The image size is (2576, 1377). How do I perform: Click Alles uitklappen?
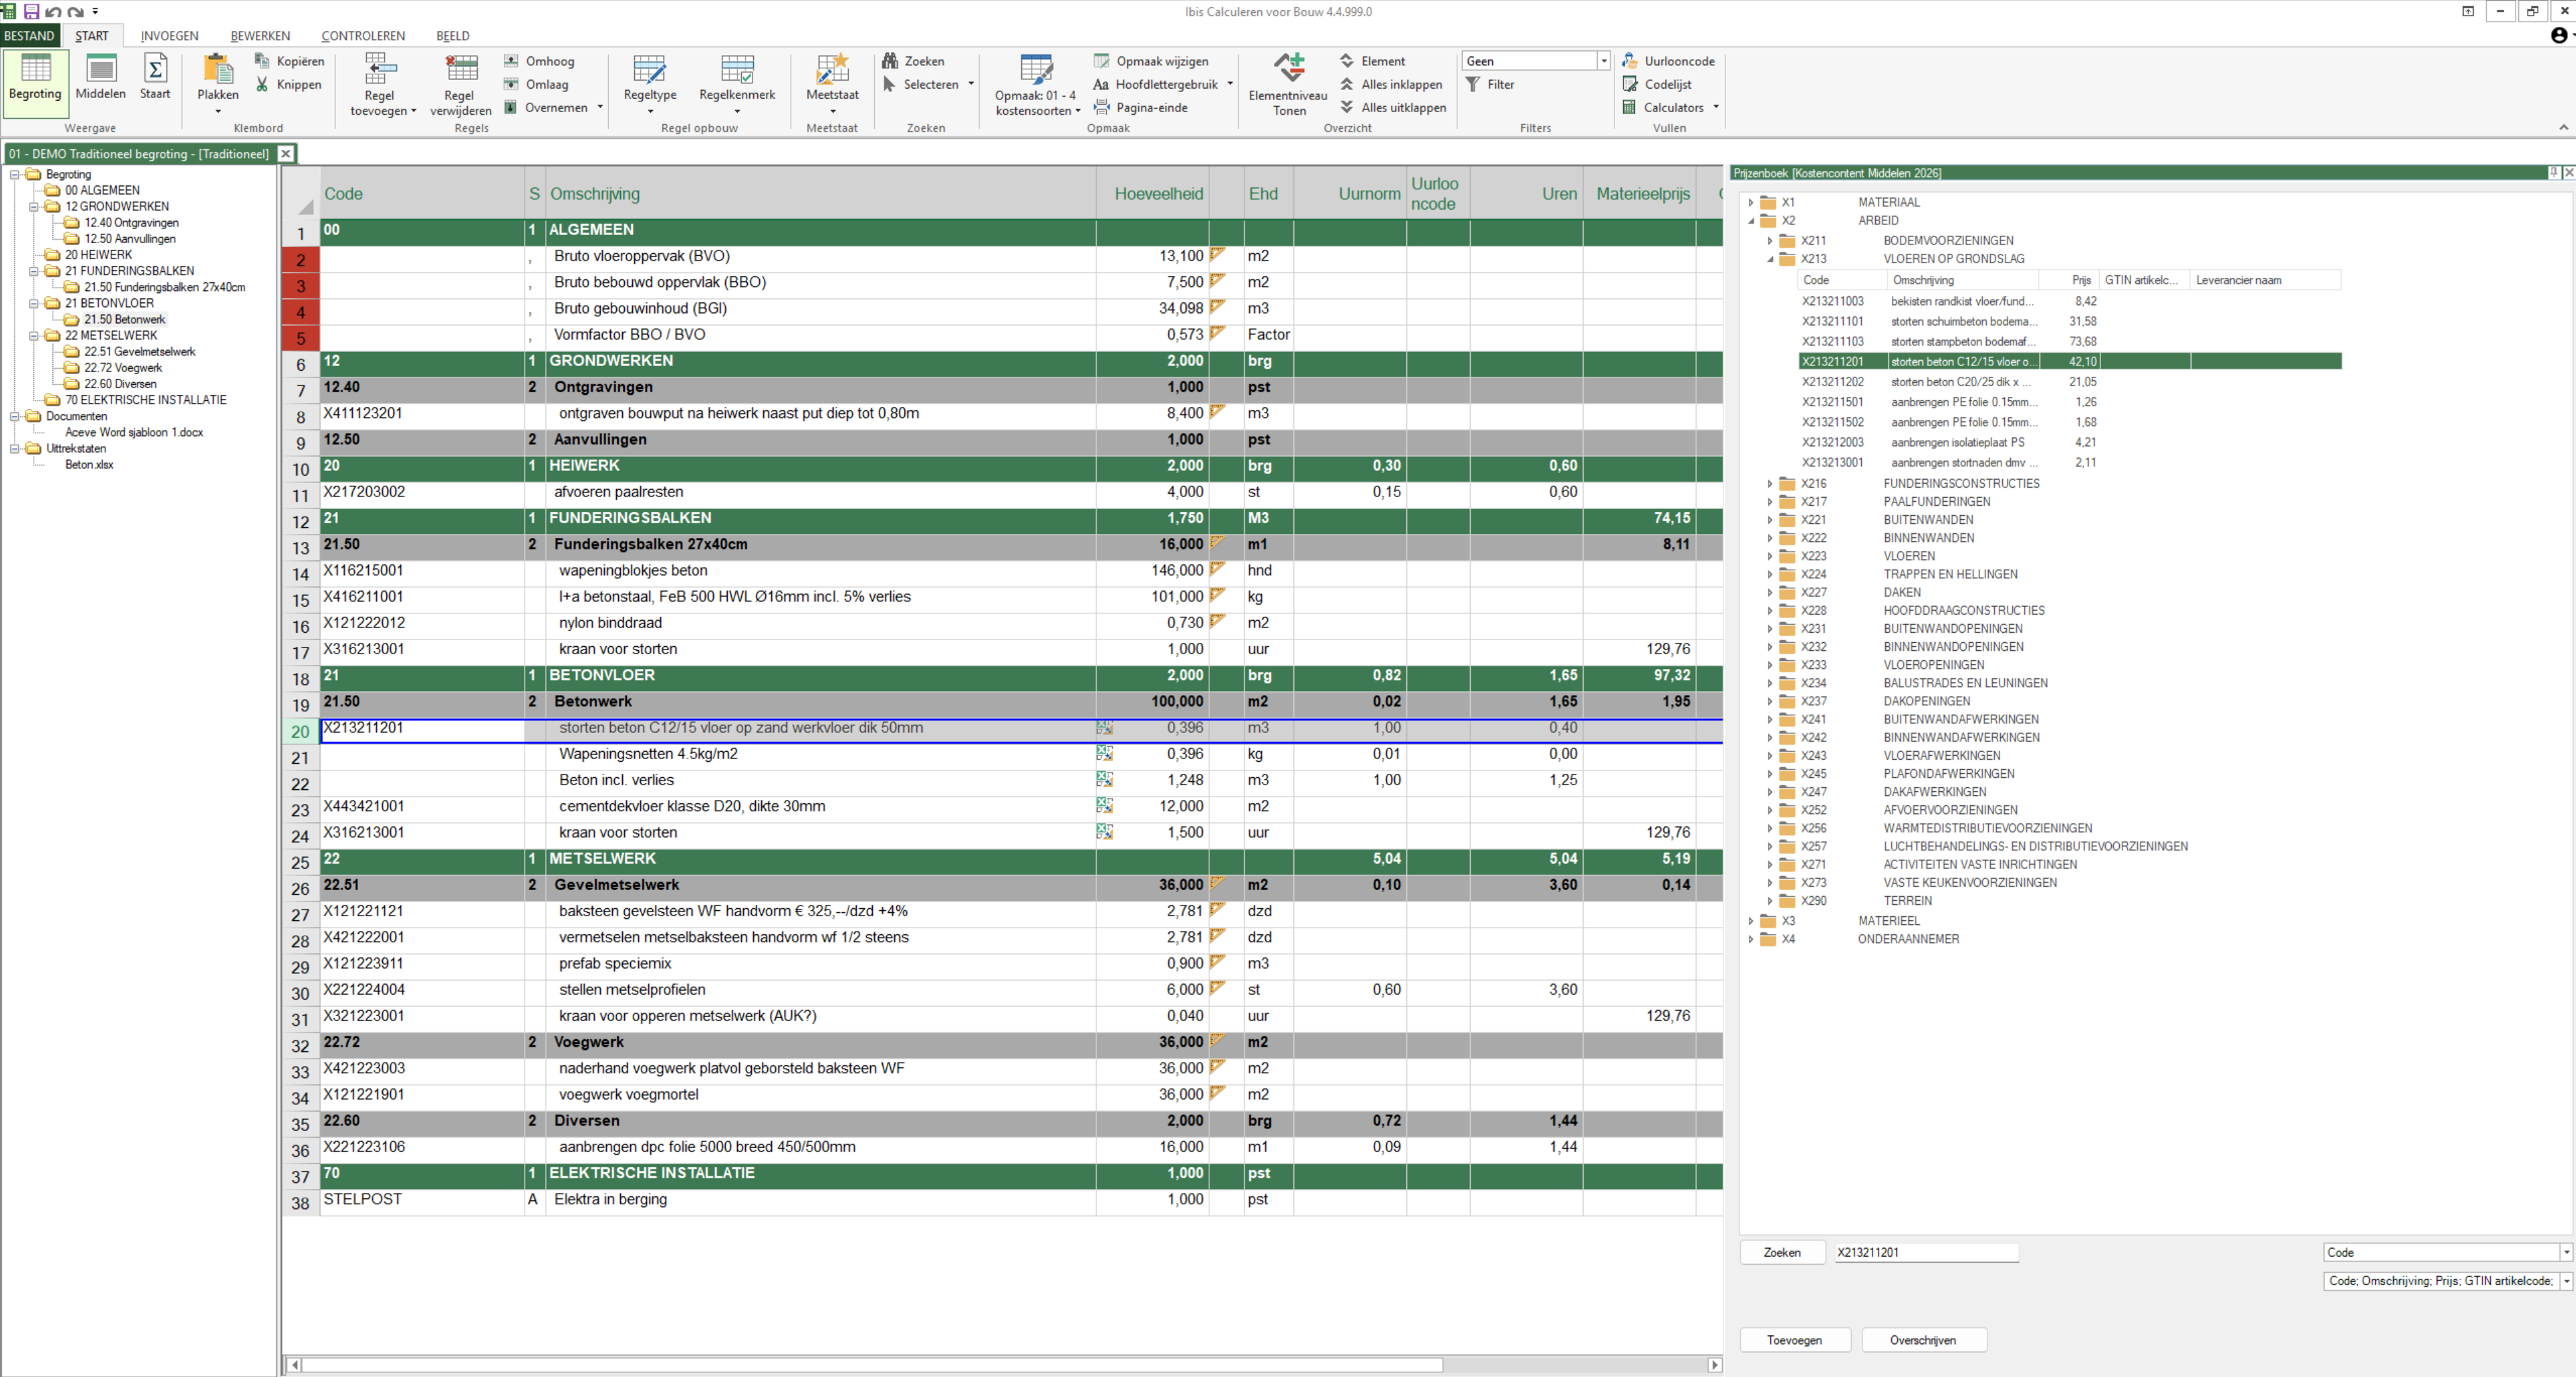[x=1393, y=107]
